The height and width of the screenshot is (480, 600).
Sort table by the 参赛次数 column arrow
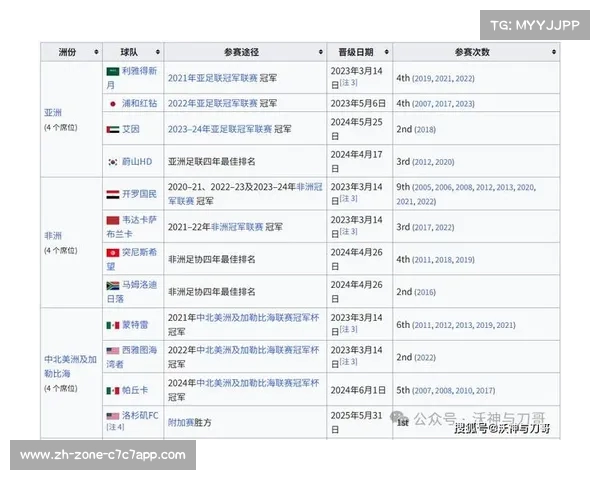[x=554, y=52]
